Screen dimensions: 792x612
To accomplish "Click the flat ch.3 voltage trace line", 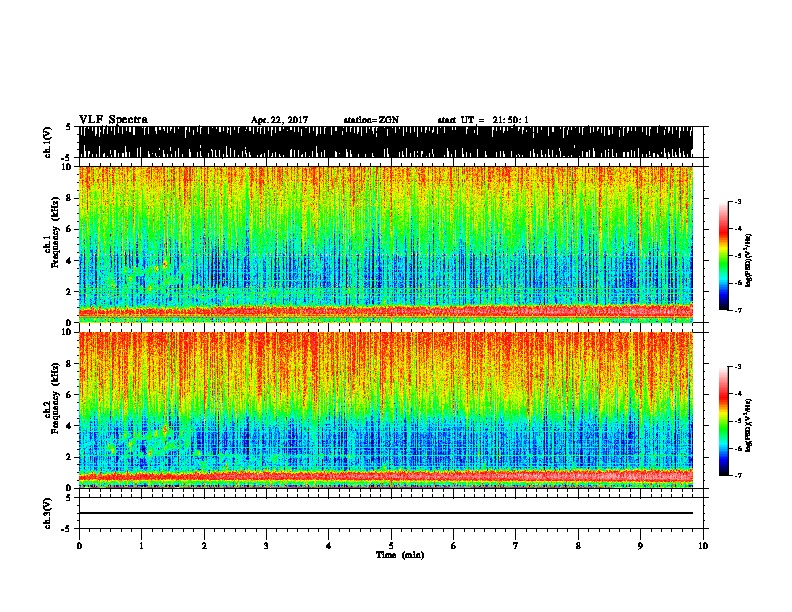I will (385, 513).
